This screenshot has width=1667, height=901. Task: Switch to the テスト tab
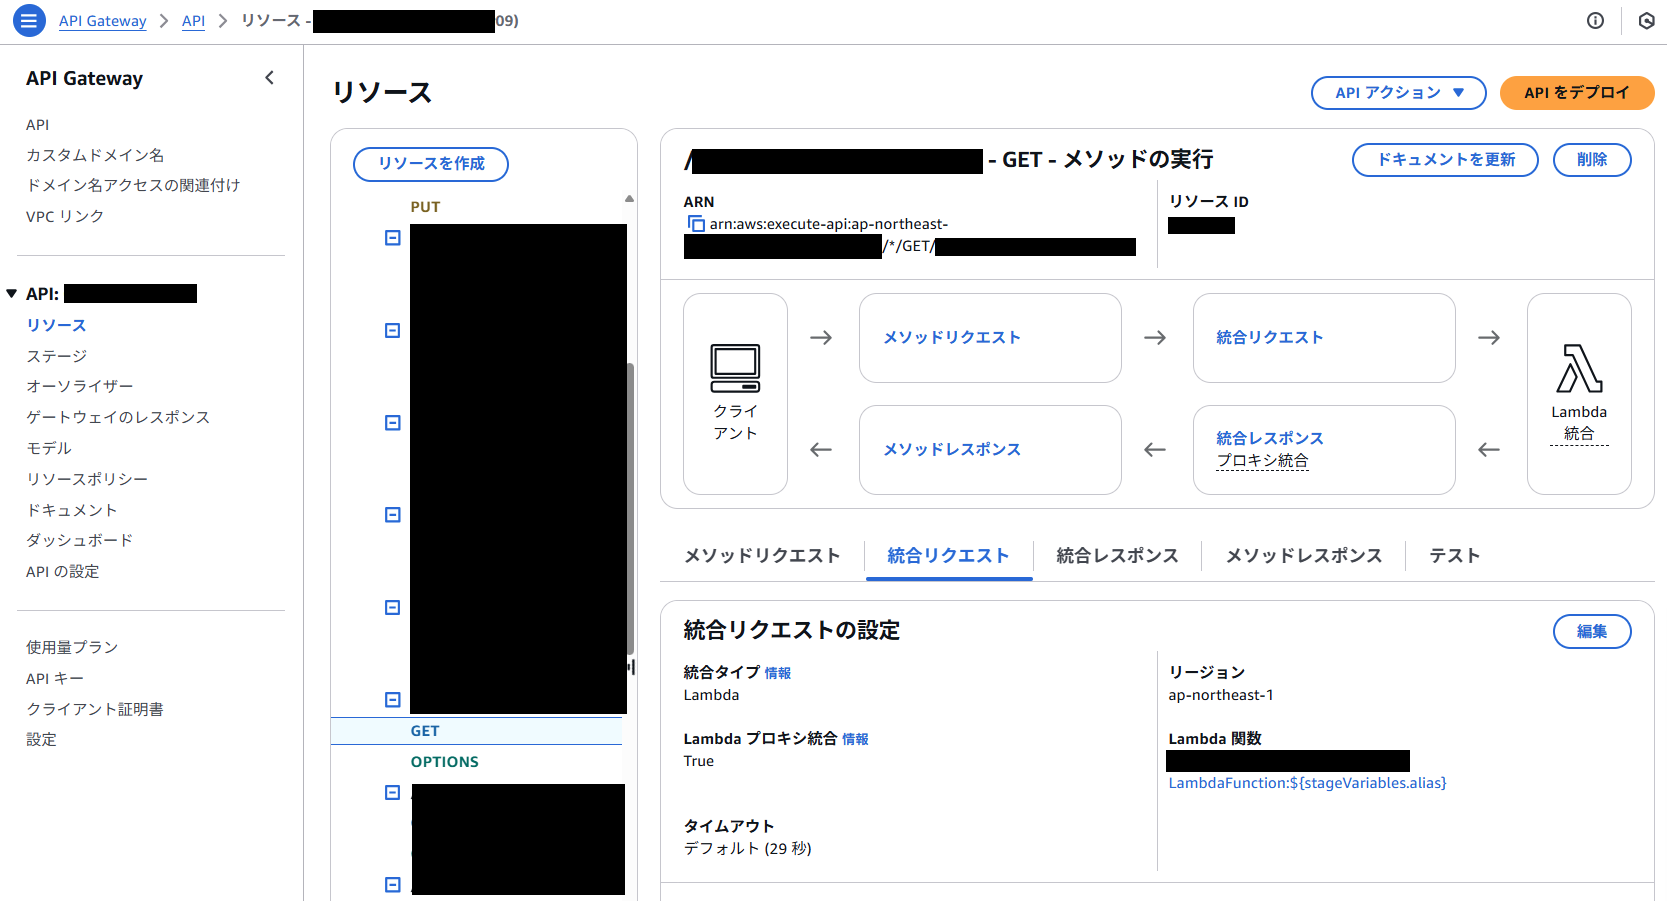point(1455,556)
